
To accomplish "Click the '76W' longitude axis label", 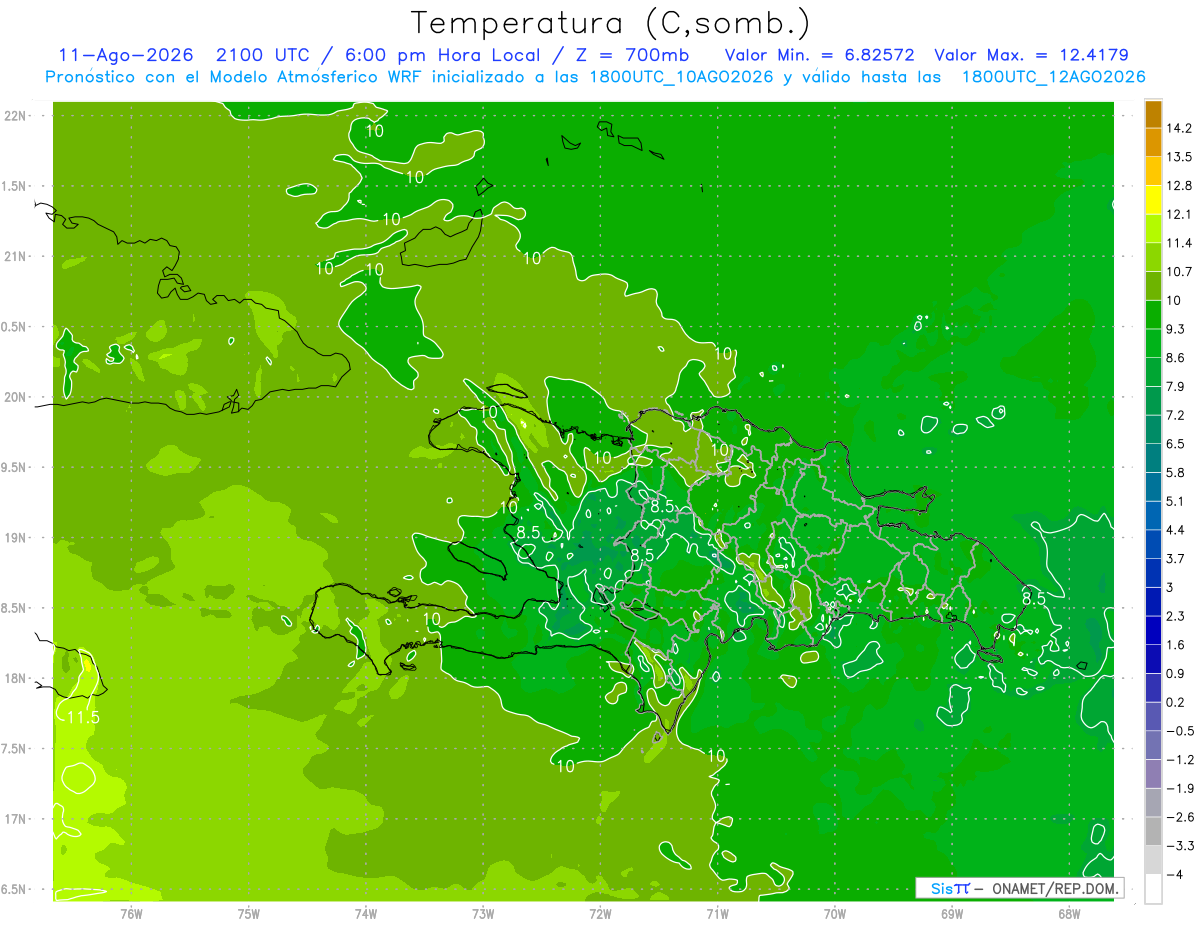I will [131, 913].
